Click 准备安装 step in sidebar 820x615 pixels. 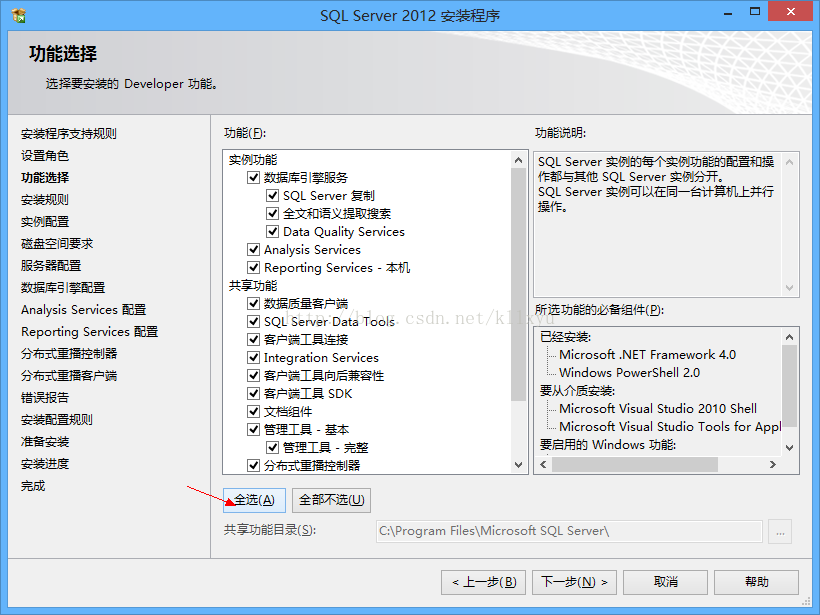pos(45,442)
